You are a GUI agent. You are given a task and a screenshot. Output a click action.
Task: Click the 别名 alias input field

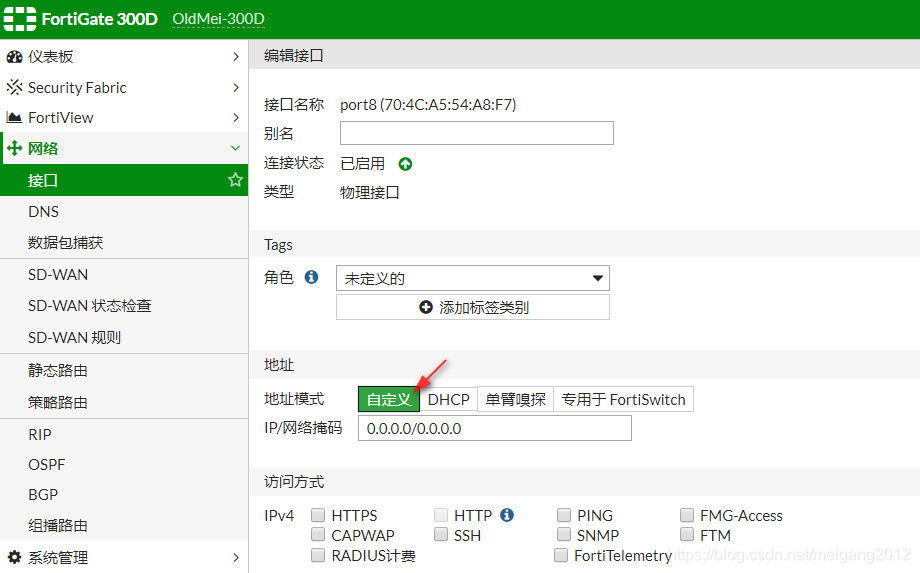pyautogui.click(x=477, y=133)
